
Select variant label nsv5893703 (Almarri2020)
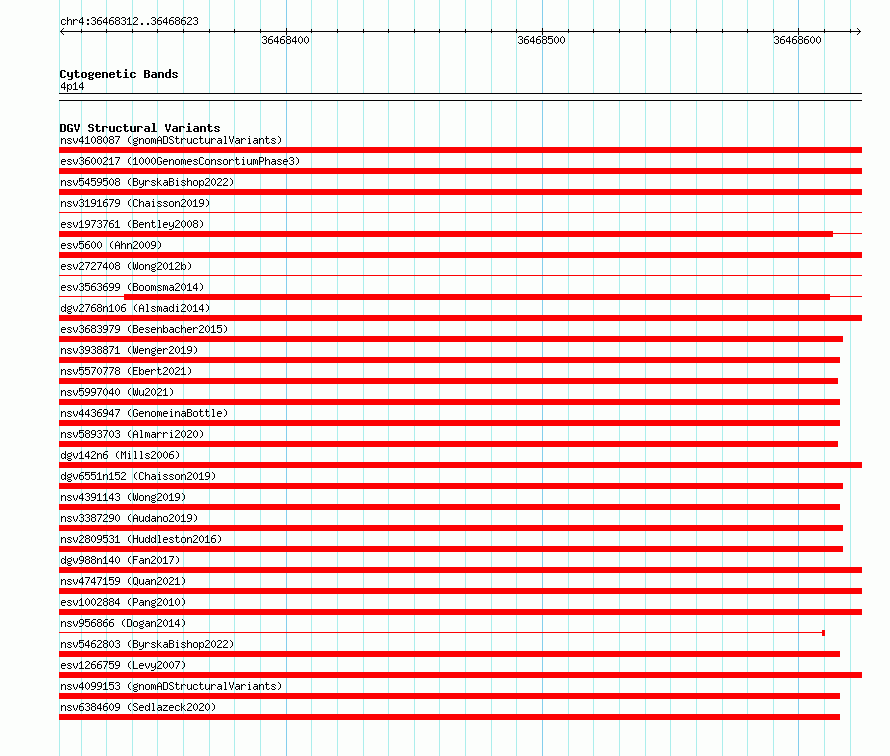132,434
